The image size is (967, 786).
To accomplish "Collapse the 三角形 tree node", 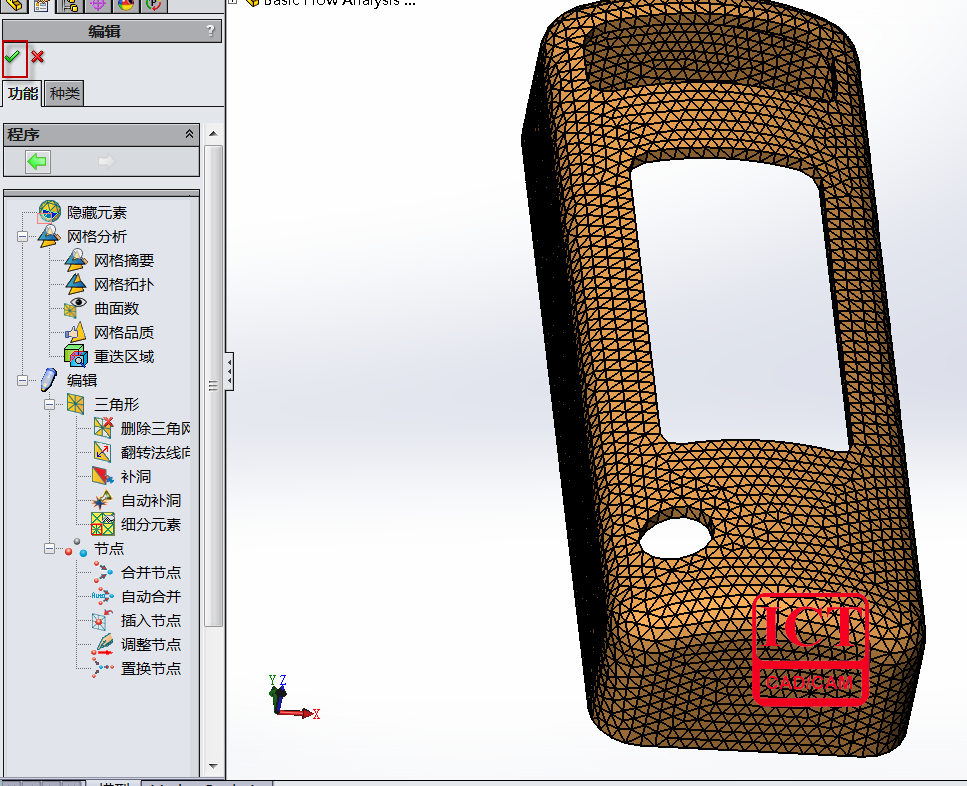I will (49, 405).
